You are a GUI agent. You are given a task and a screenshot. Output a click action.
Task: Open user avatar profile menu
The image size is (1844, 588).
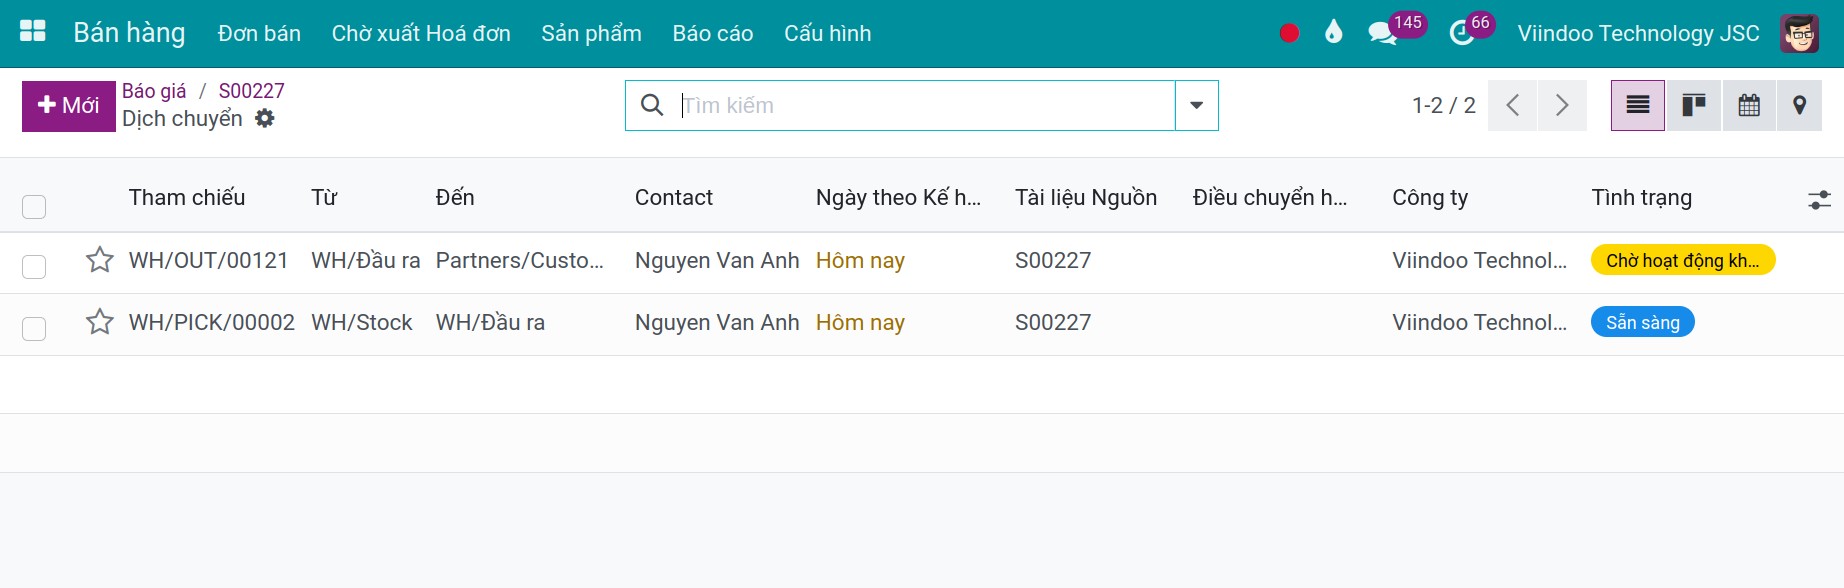[x=1799, y=33]
